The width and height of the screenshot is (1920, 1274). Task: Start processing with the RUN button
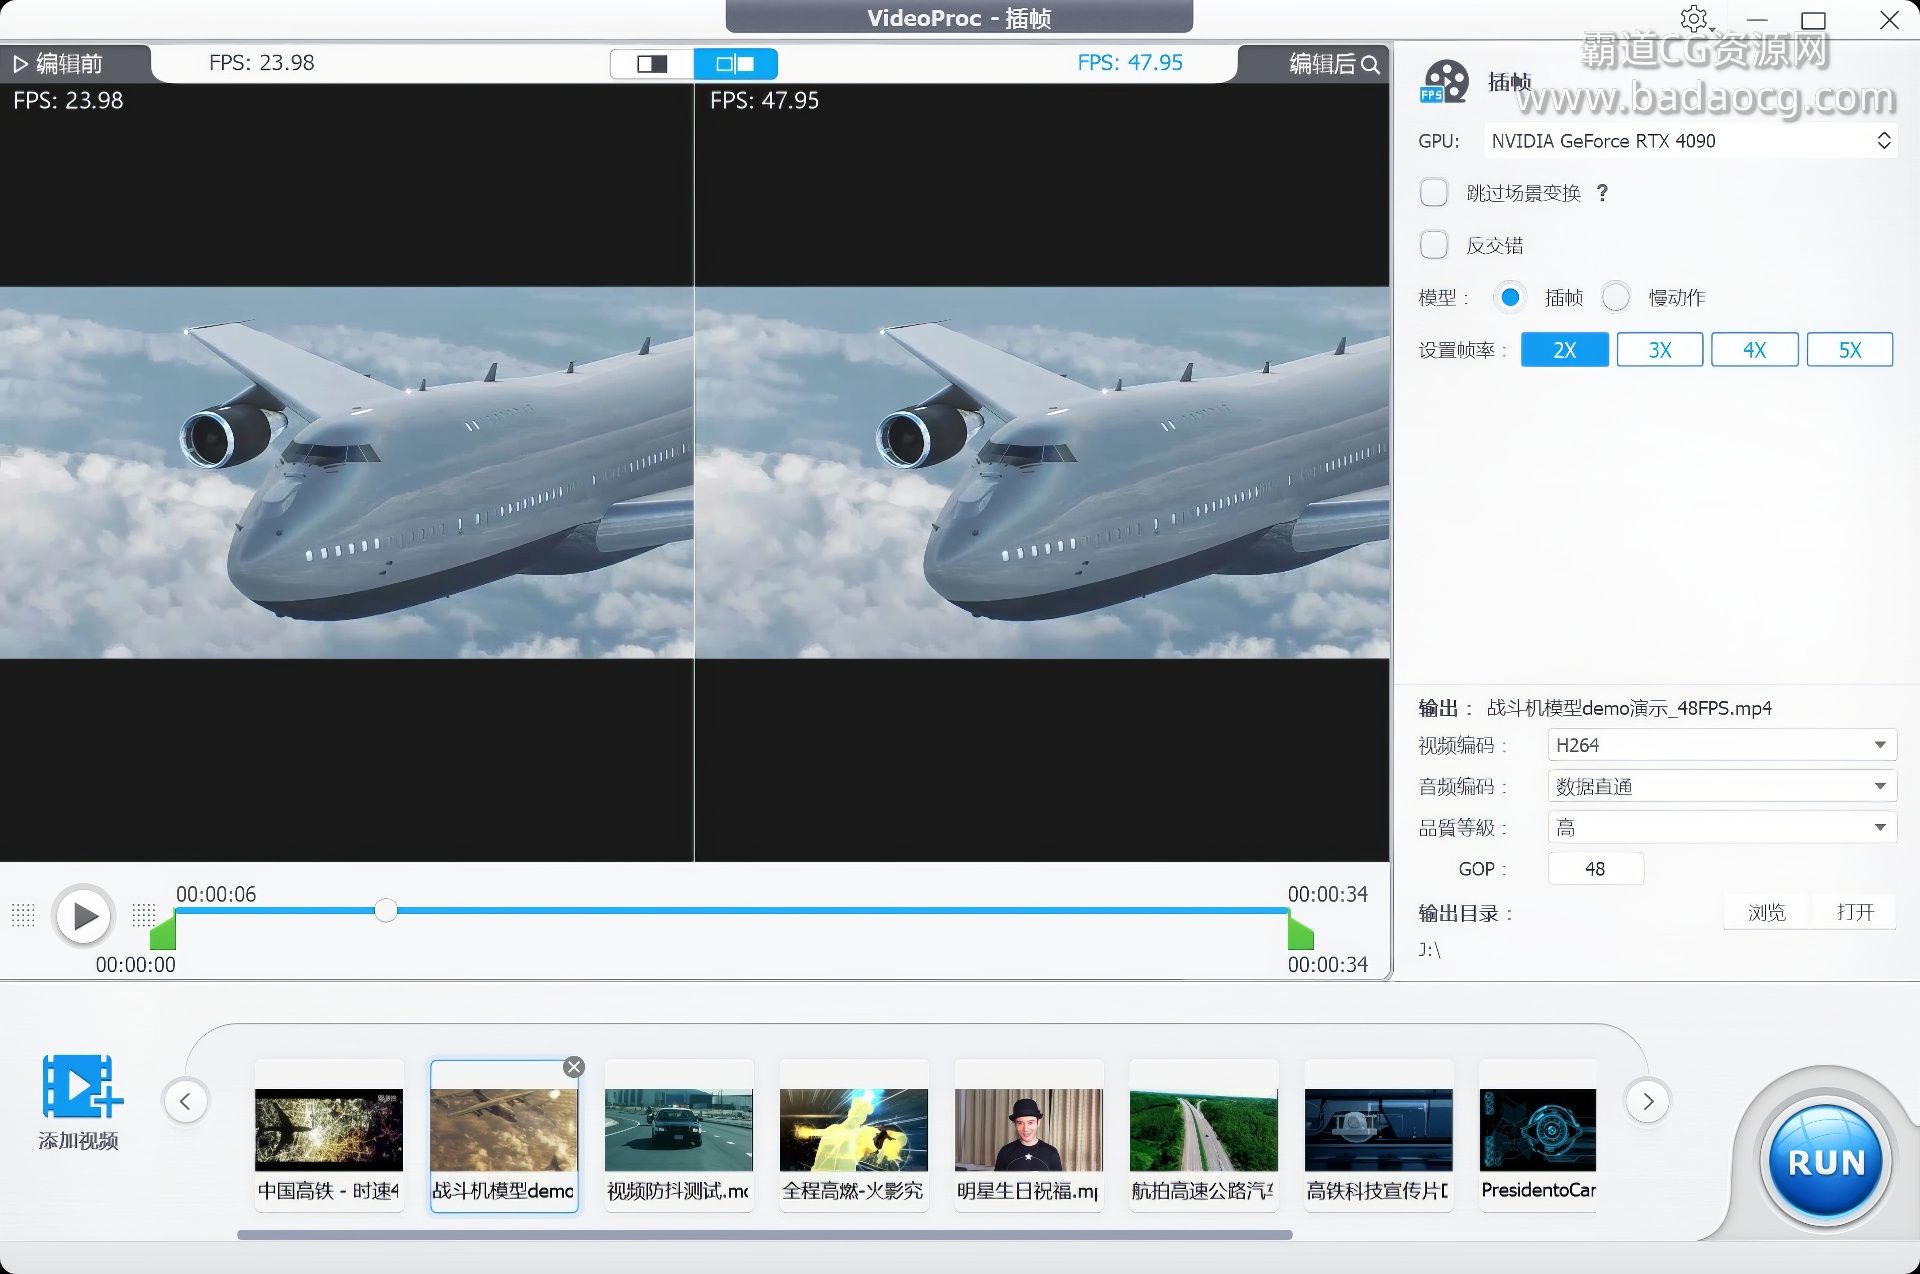(1825, 1161)
